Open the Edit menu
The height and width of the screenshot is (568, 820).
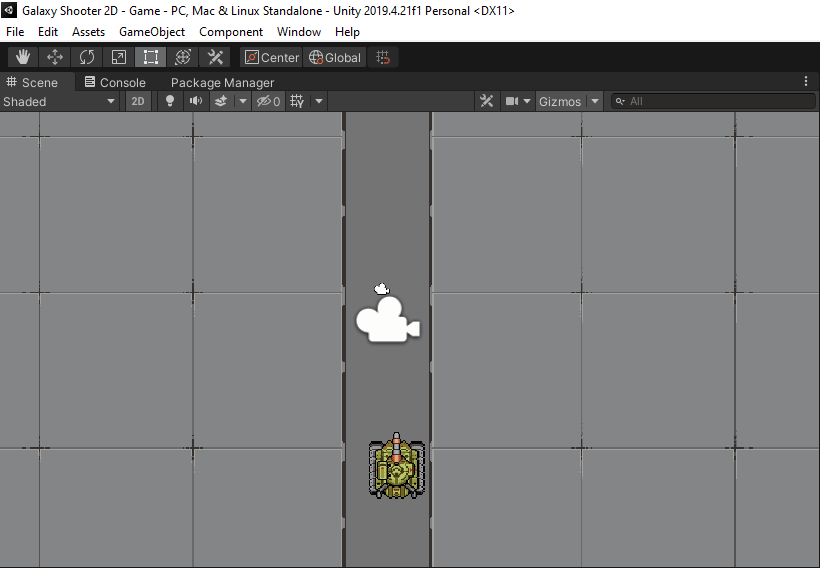click(48, 32)
